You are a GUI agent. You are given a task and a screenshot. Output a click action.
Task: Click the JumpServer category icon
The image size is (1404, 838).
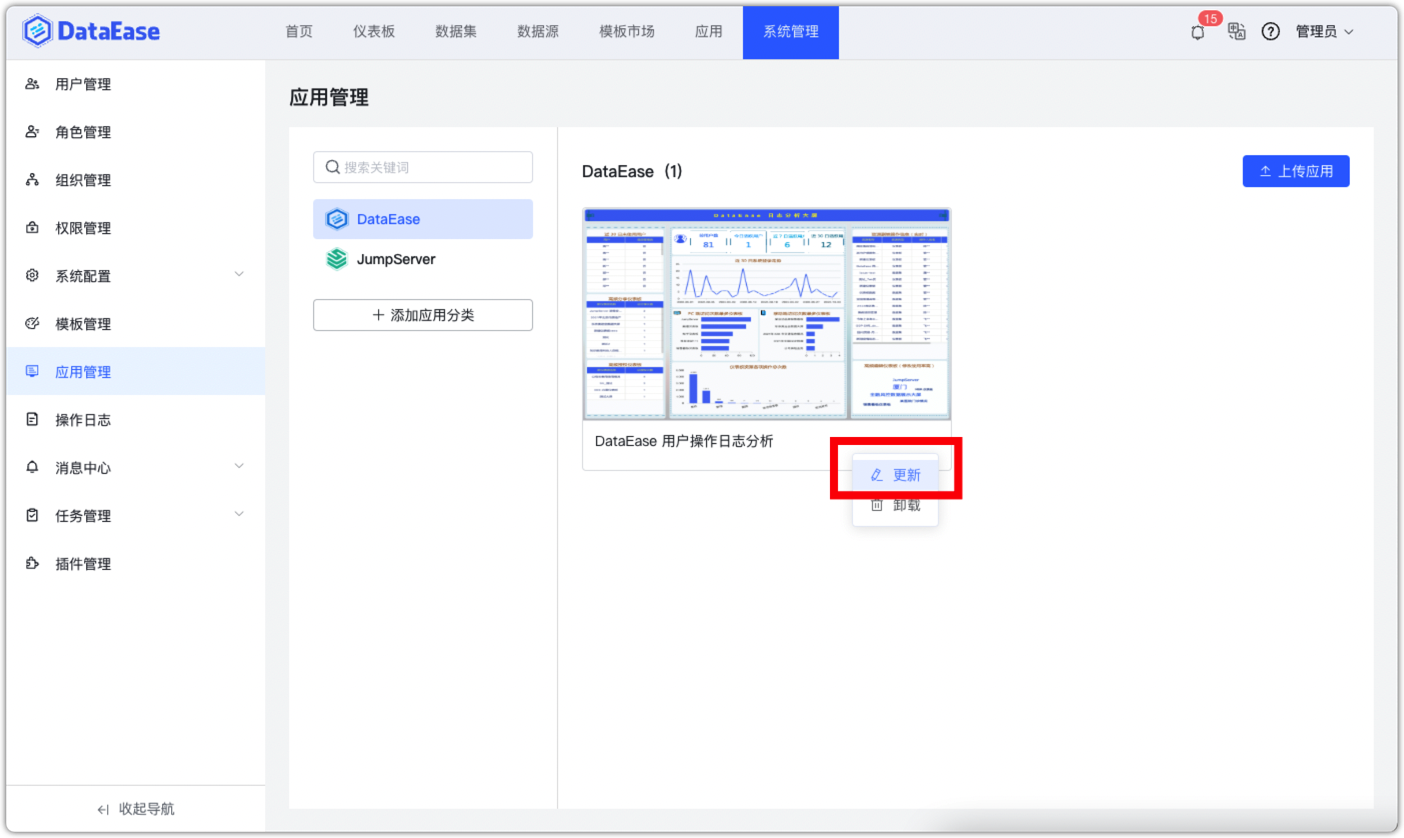coord(337,259)
